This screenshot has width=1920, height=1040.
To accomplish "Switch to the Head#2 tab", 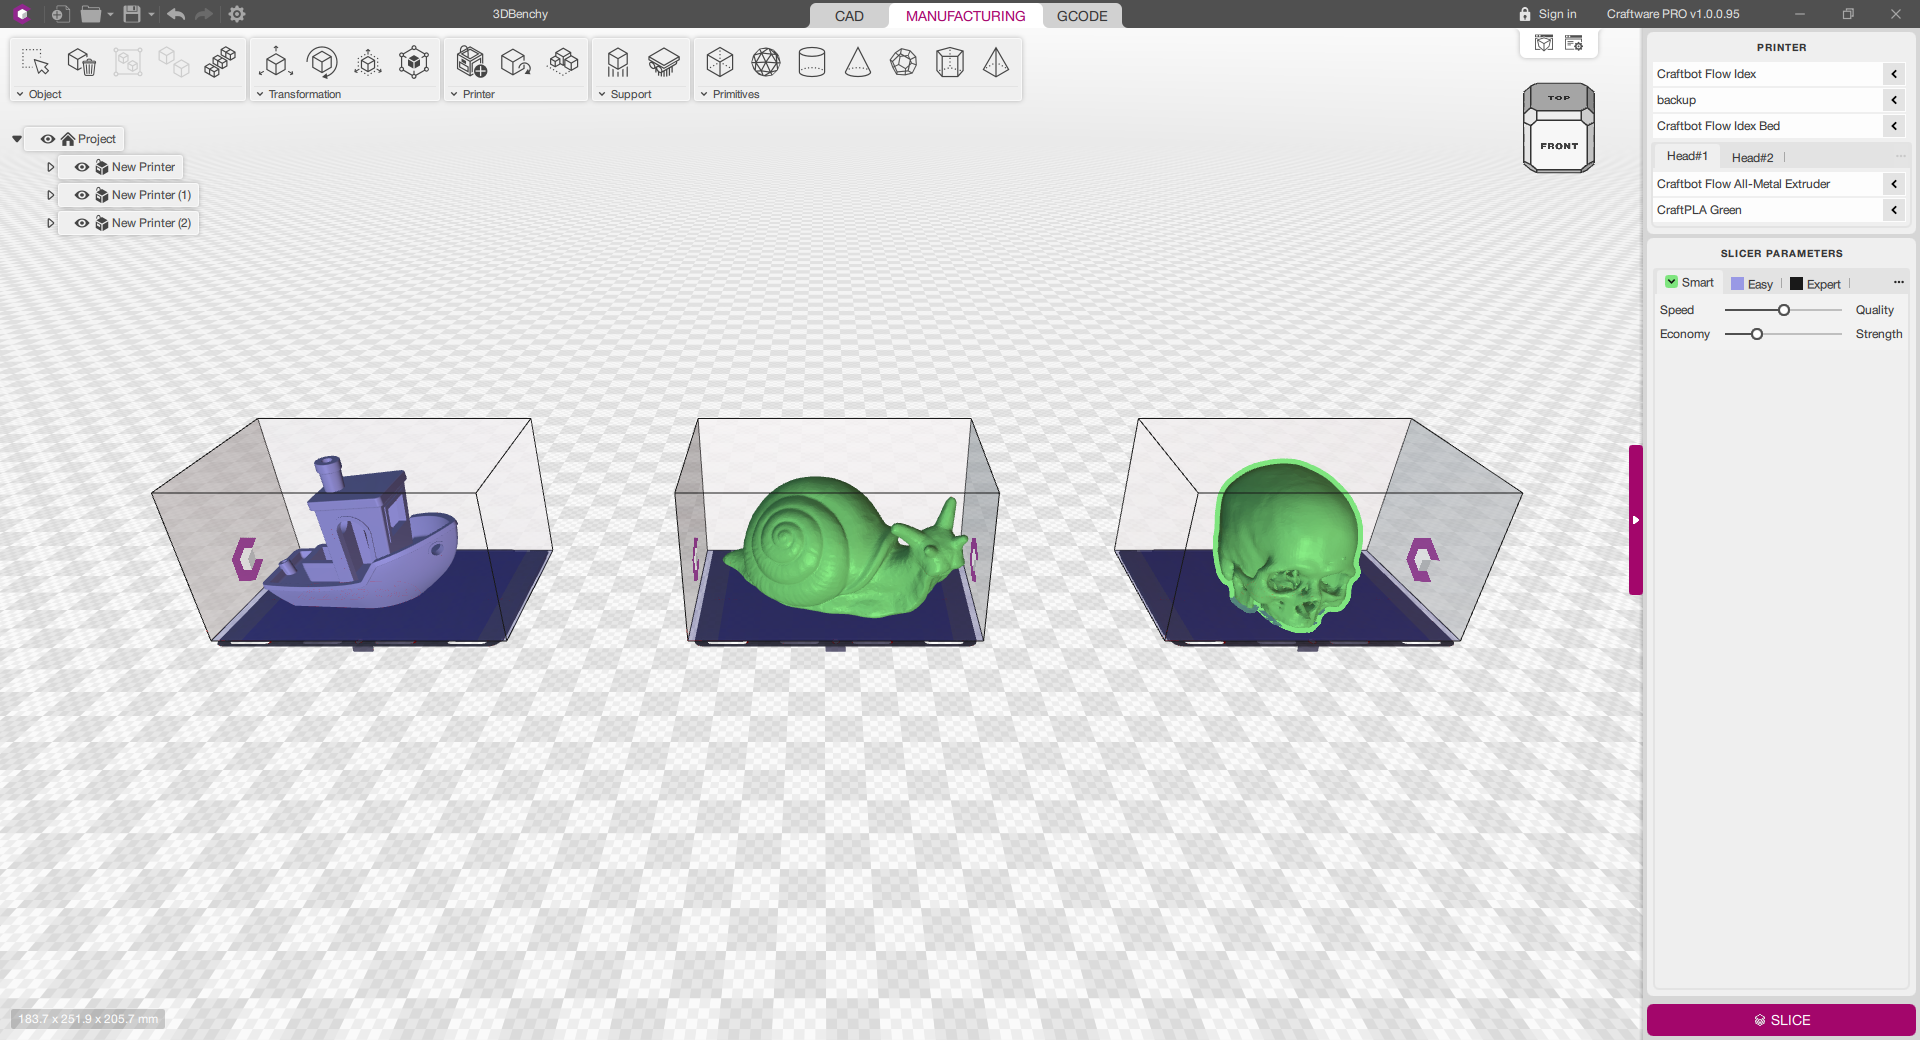I will coord(1752,157).
